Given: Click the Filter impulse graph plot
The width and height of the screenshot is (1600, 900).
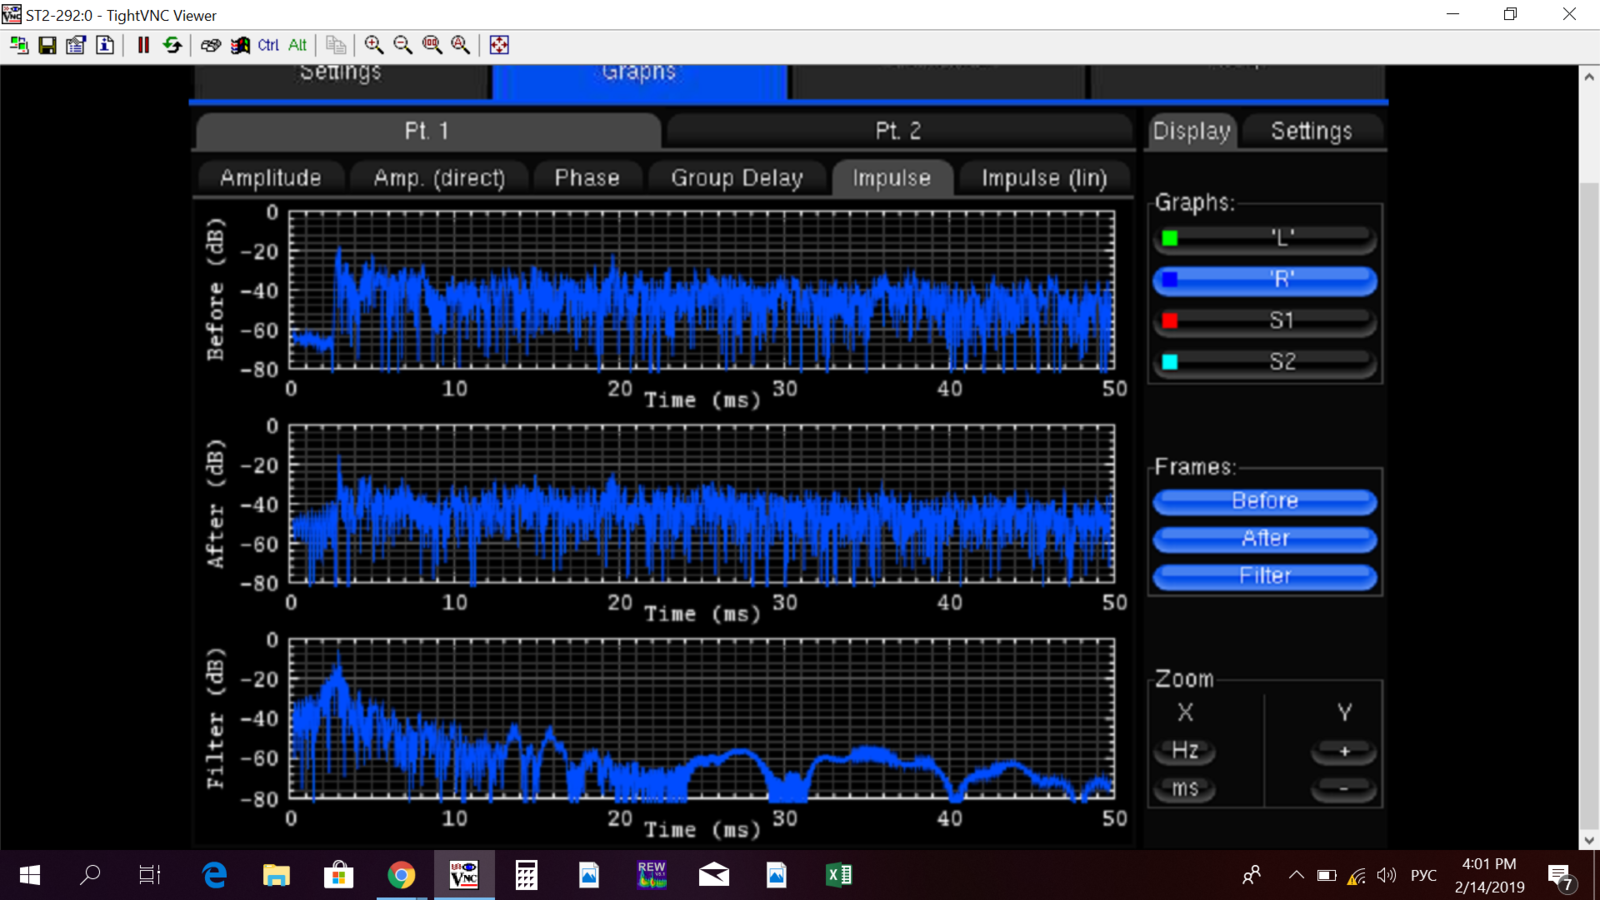Looking at the screenshot, I should pos(702,719).
